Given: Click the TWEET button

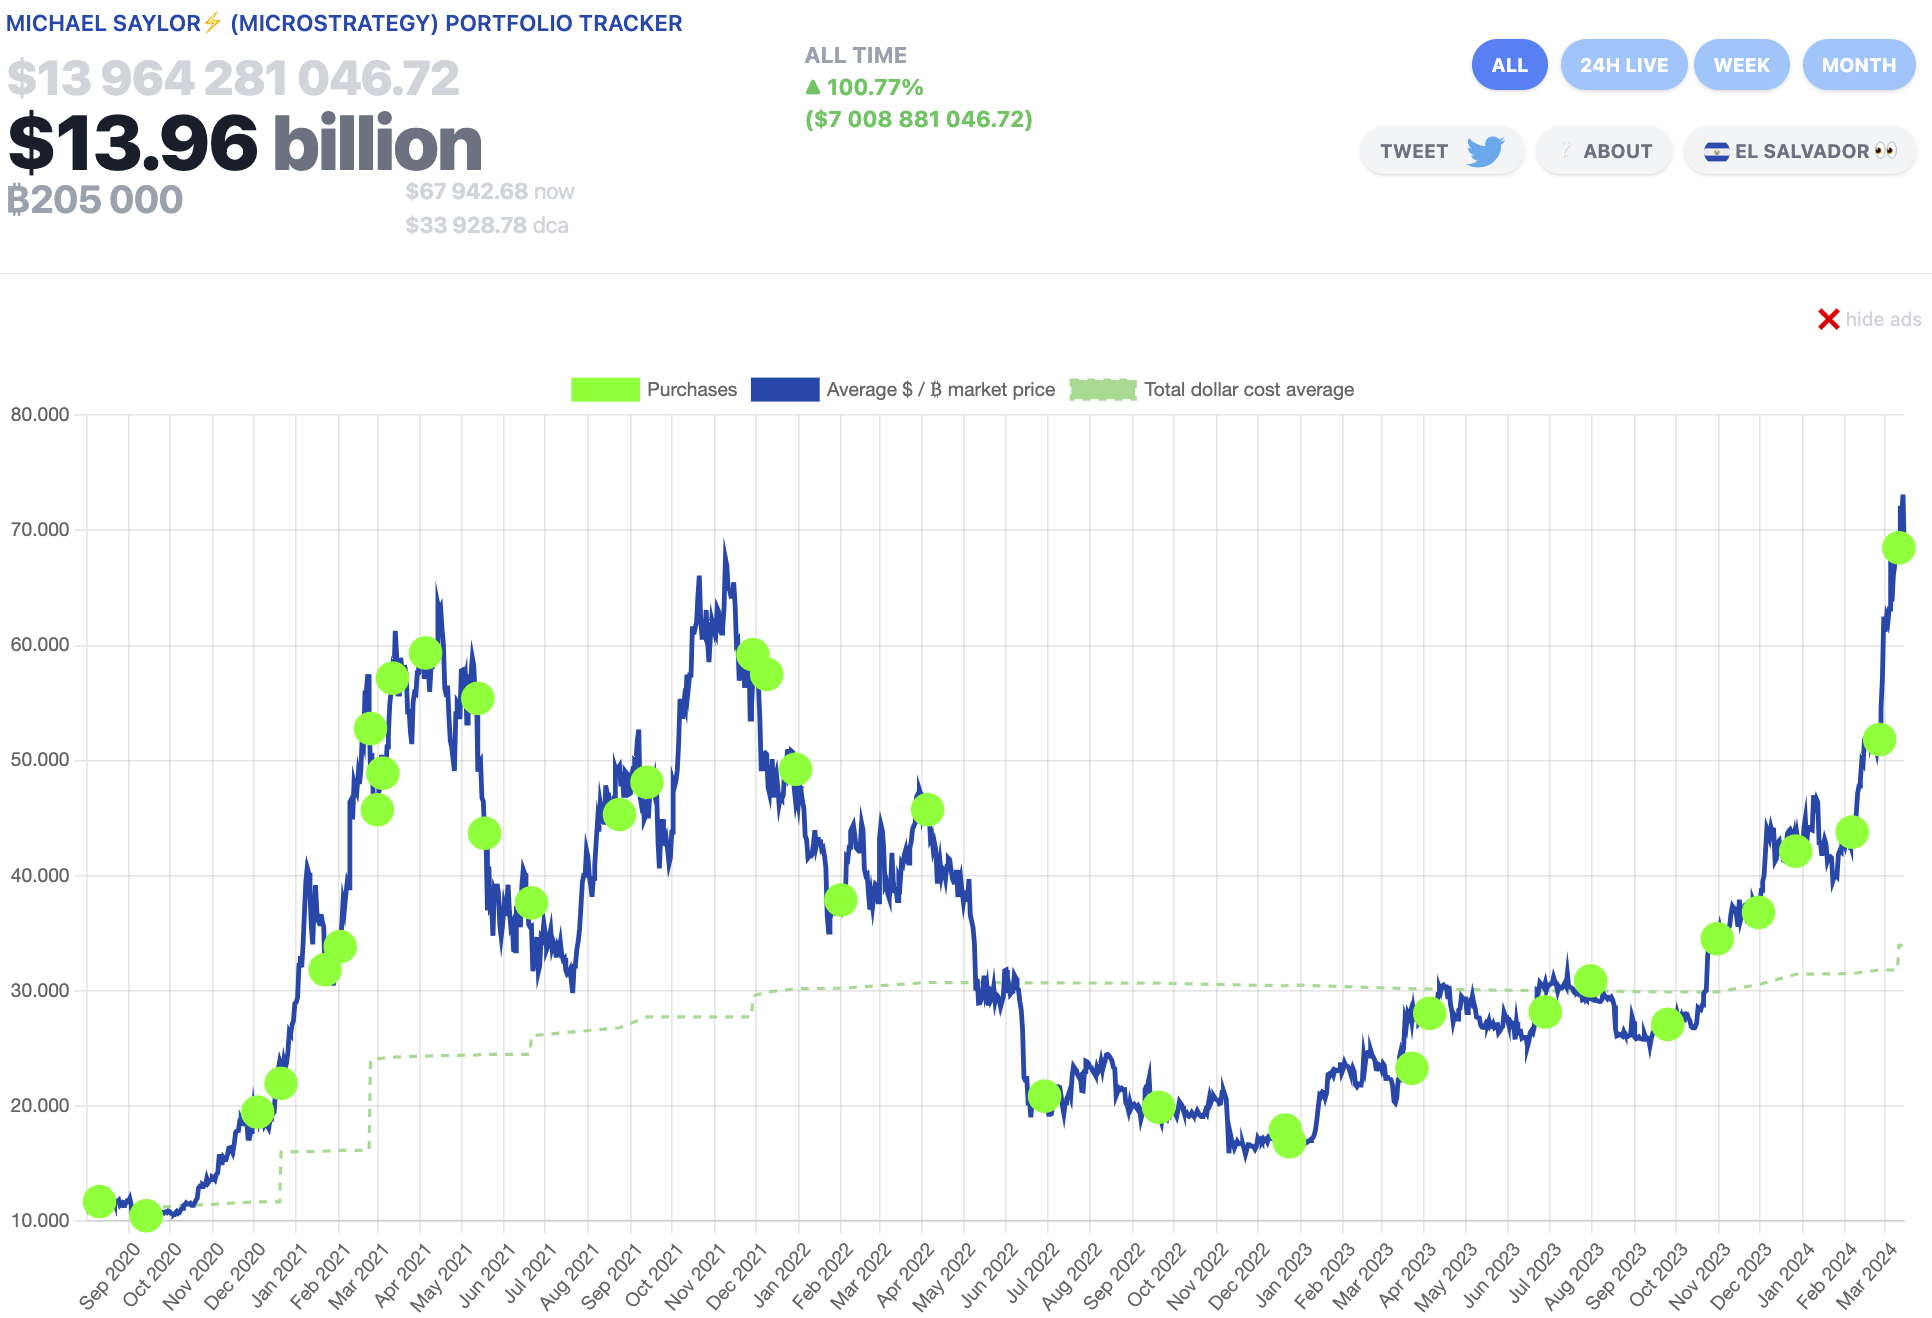Looking at the screenshot, I should (x=1441, y=151).
